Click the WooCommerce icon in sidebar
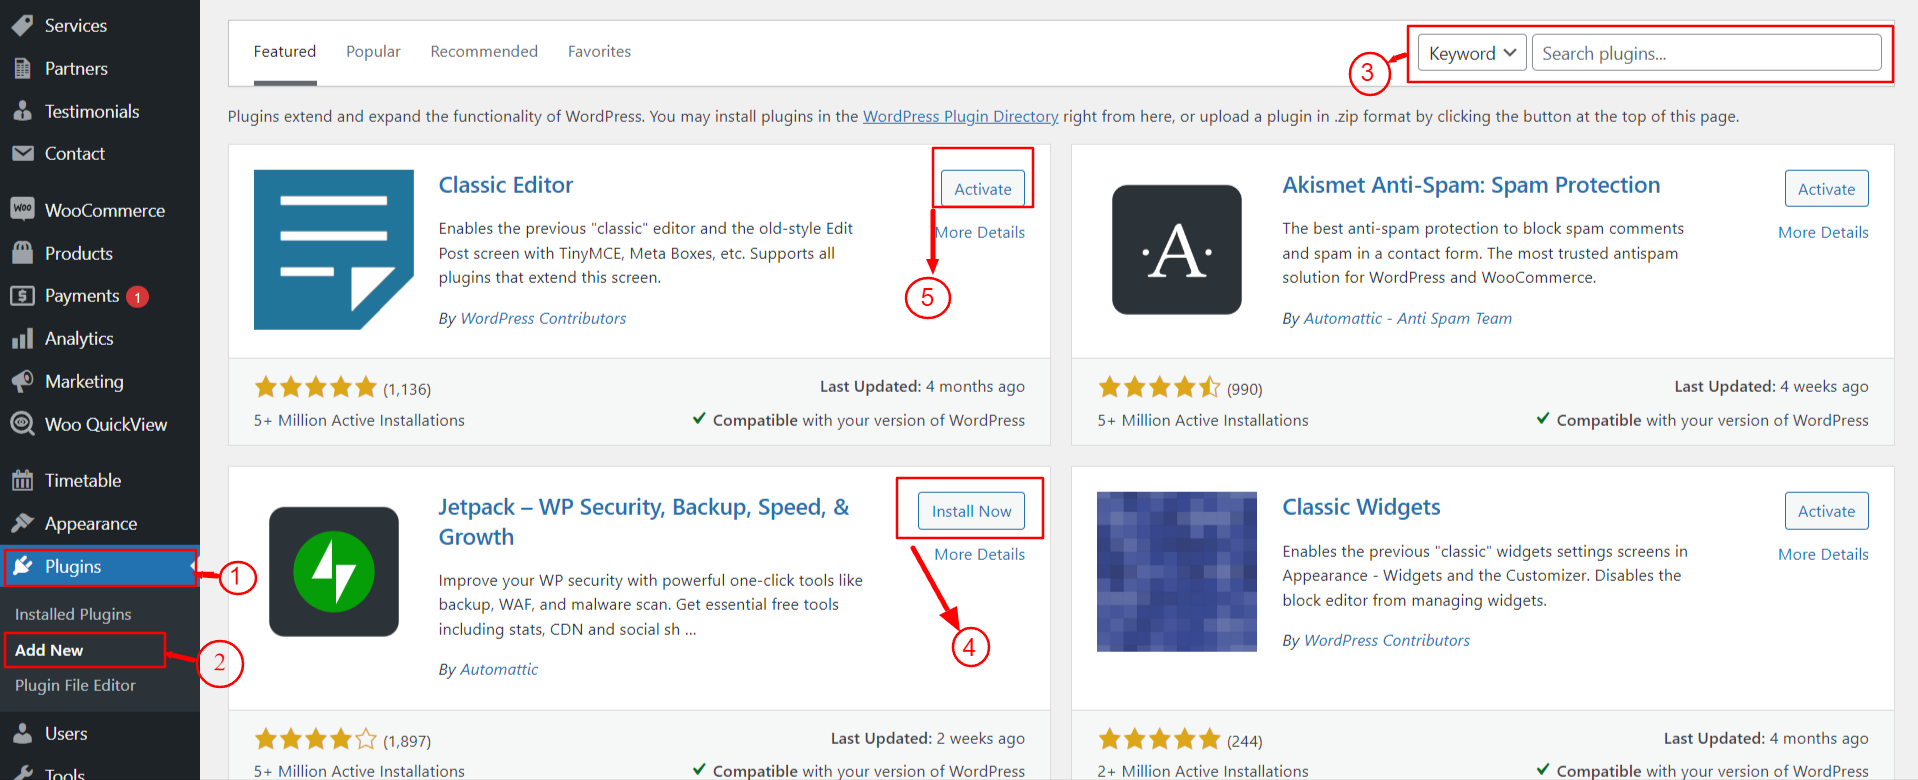The width and height of the screenshot is (1918, 780). coord(22,209)
